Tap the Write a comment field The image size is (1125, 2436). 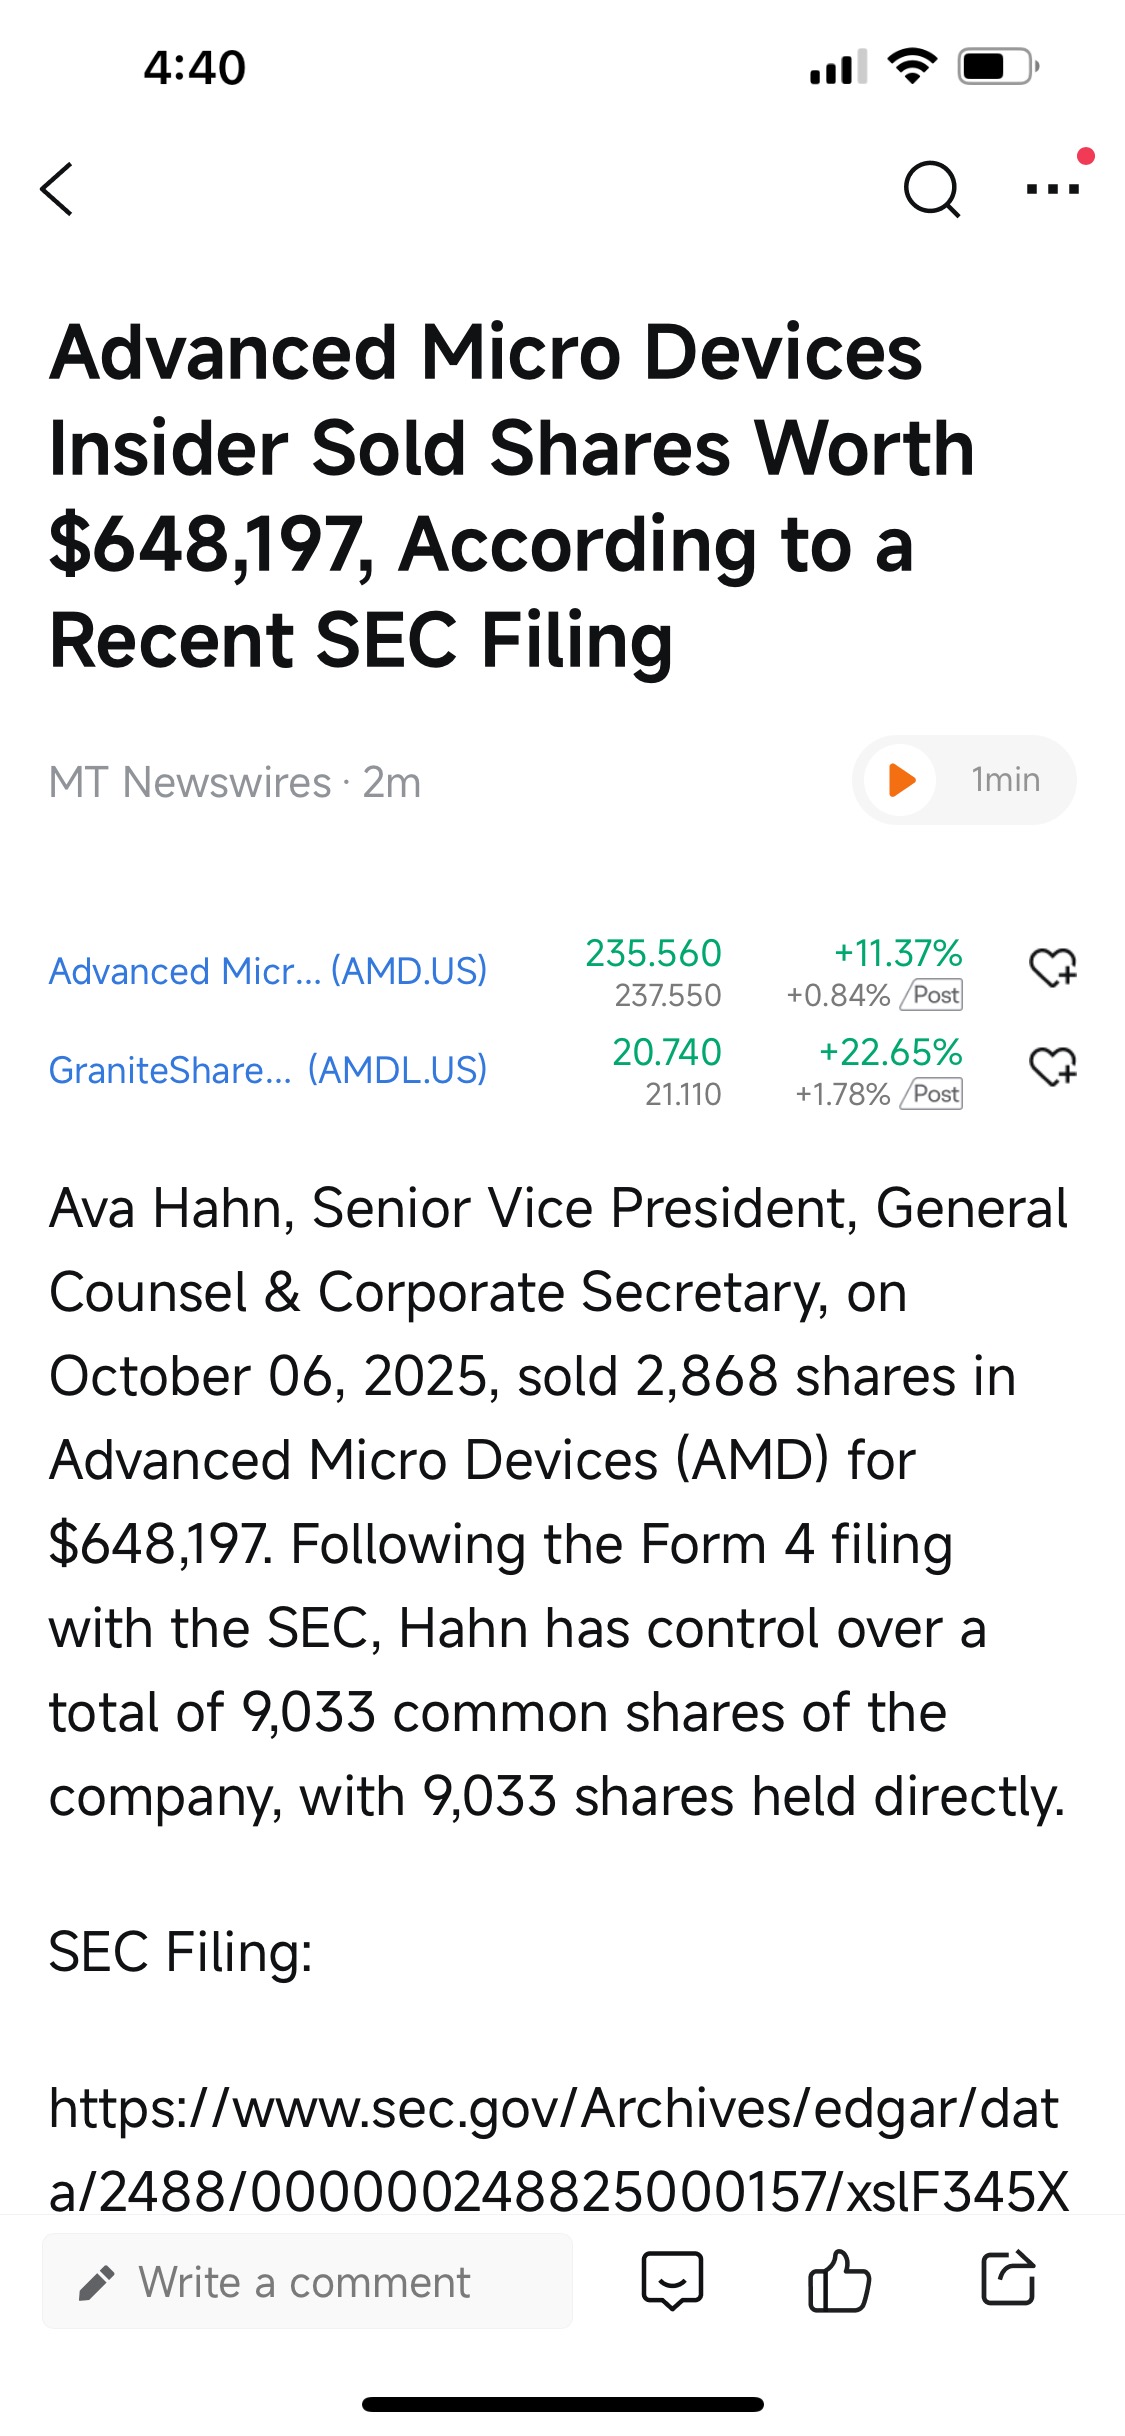(x=307, y=2282)
